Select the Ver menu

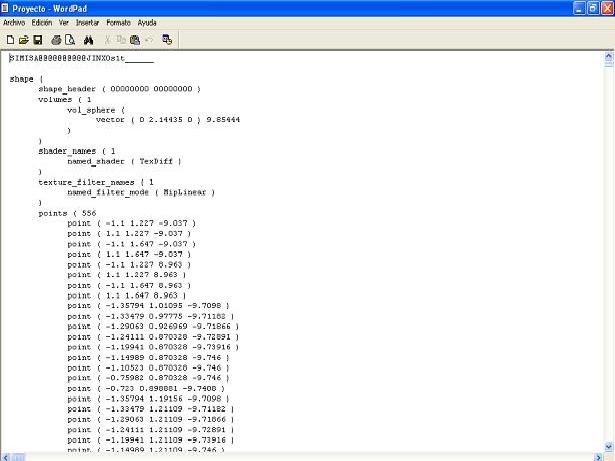coord(64,21)
